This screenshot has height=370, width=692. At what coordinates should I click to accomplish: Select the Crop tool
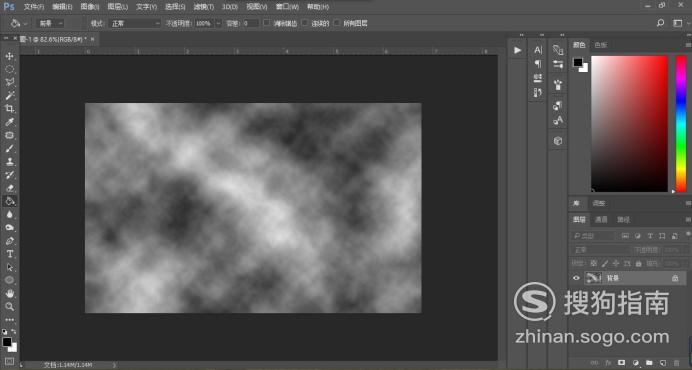(9, 109)
